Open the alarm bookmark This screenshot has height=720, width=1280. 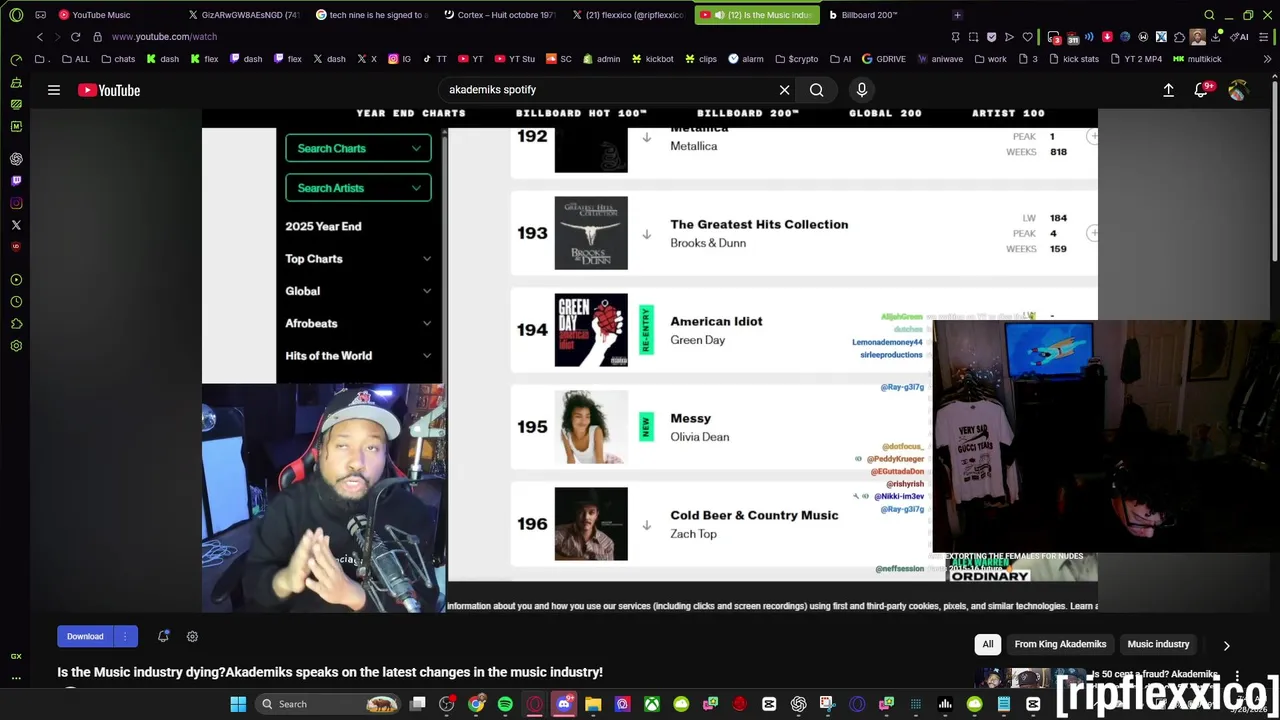coord(746,59)
